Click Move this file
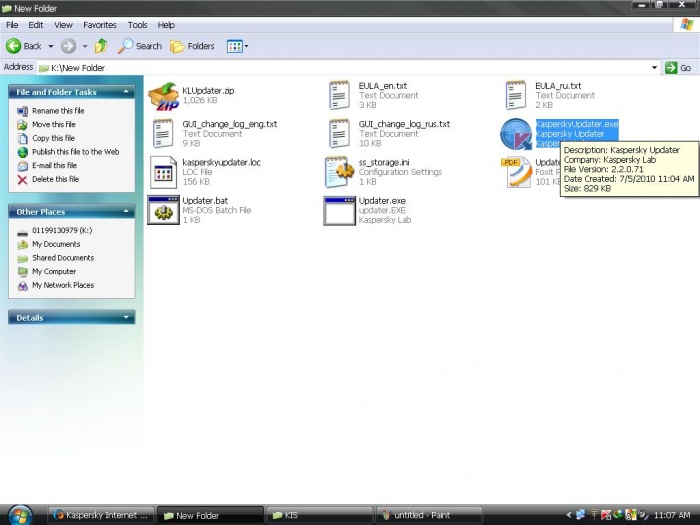700x525 pixels. pos(54,125)
